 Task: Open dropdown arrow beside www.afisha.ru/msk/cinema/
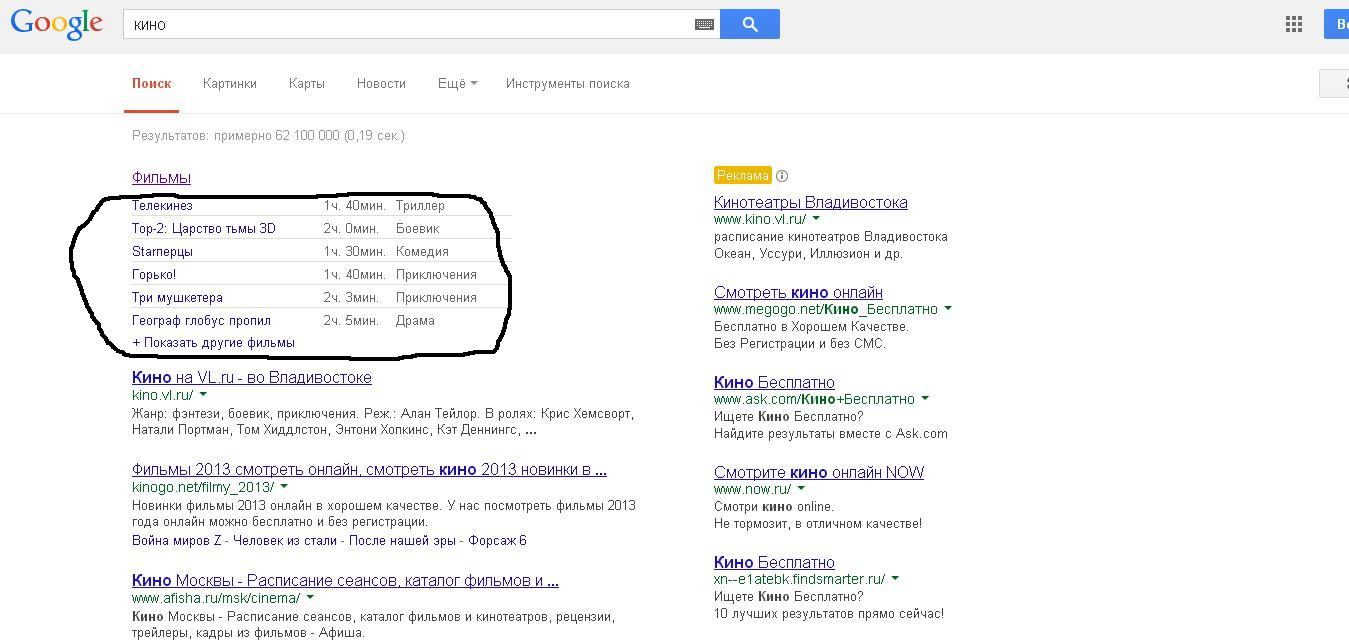point(310,598)
